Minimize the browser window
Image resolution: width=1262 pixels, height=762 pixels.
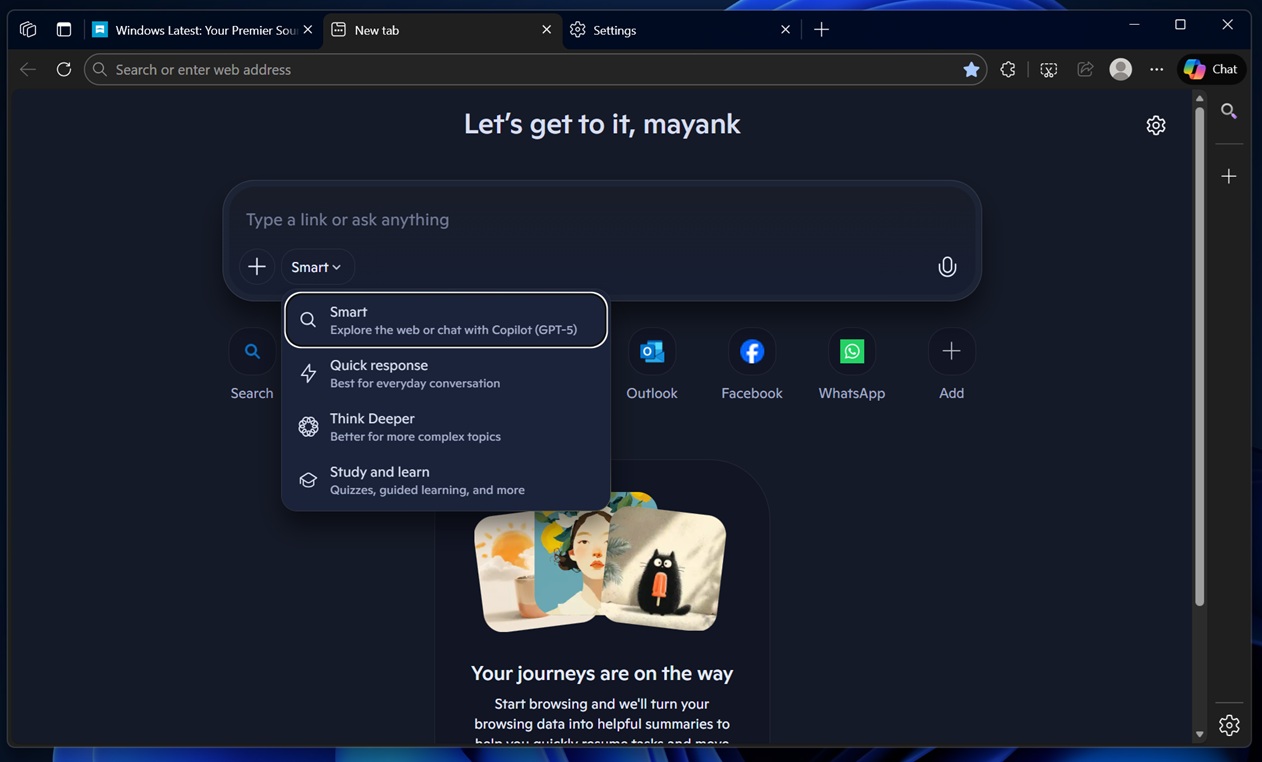1134,24
